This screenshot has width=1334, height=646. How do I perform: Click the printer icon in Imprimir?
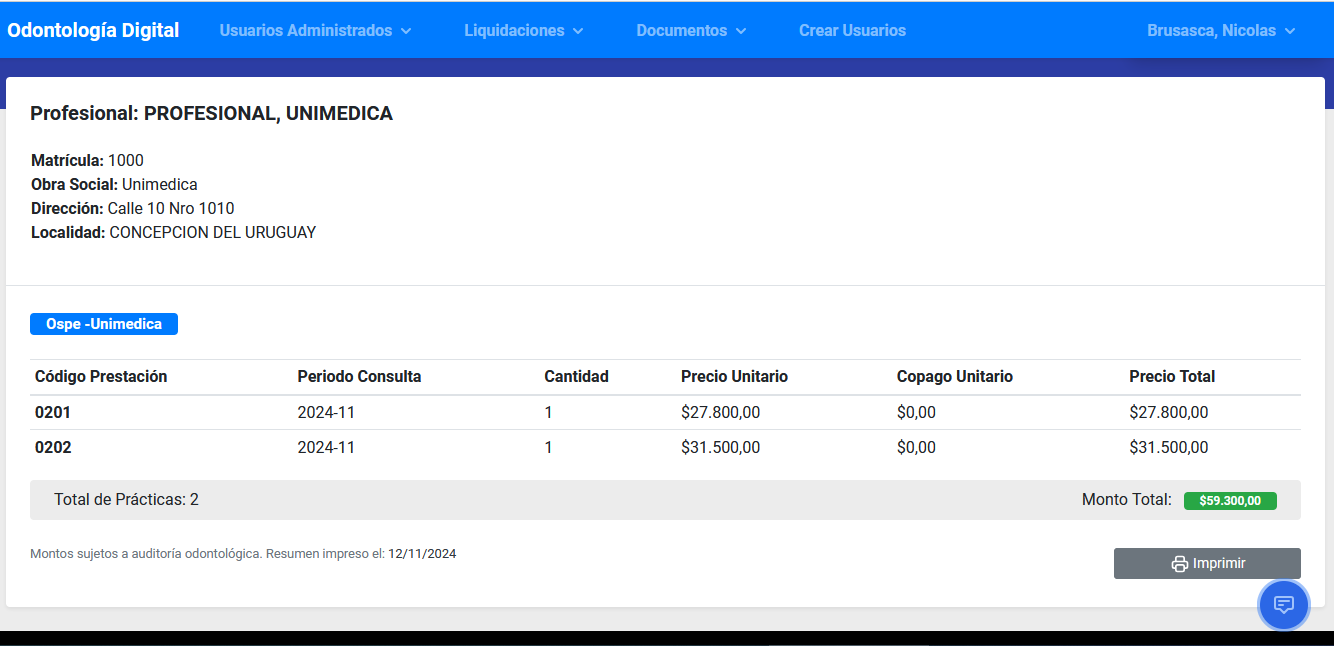point(1179,564)
